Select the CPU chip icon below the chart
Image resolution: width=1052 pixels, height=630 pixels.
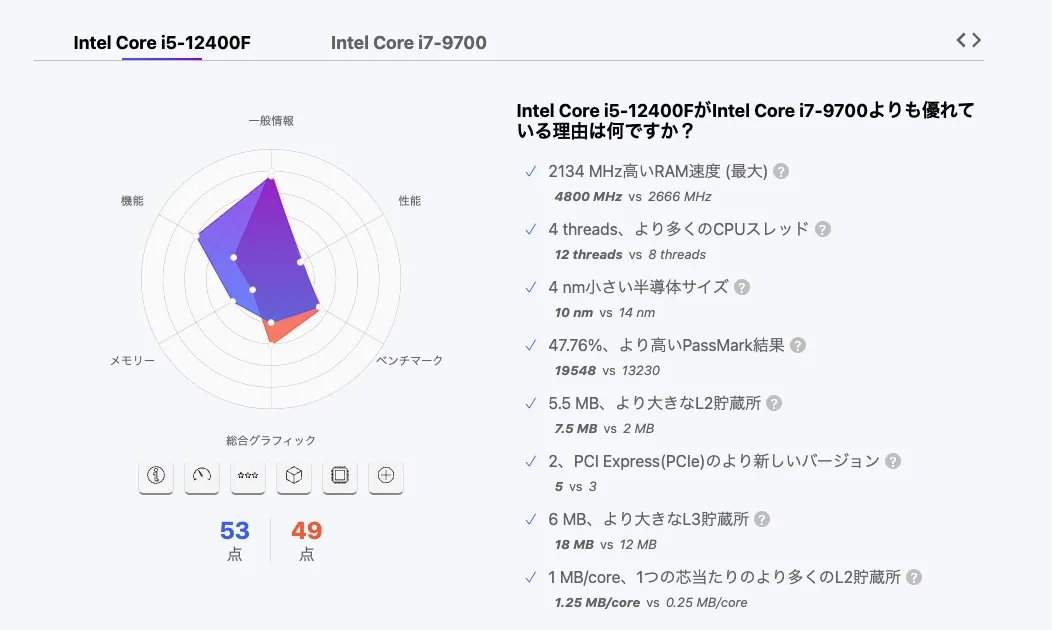(339, 476)
